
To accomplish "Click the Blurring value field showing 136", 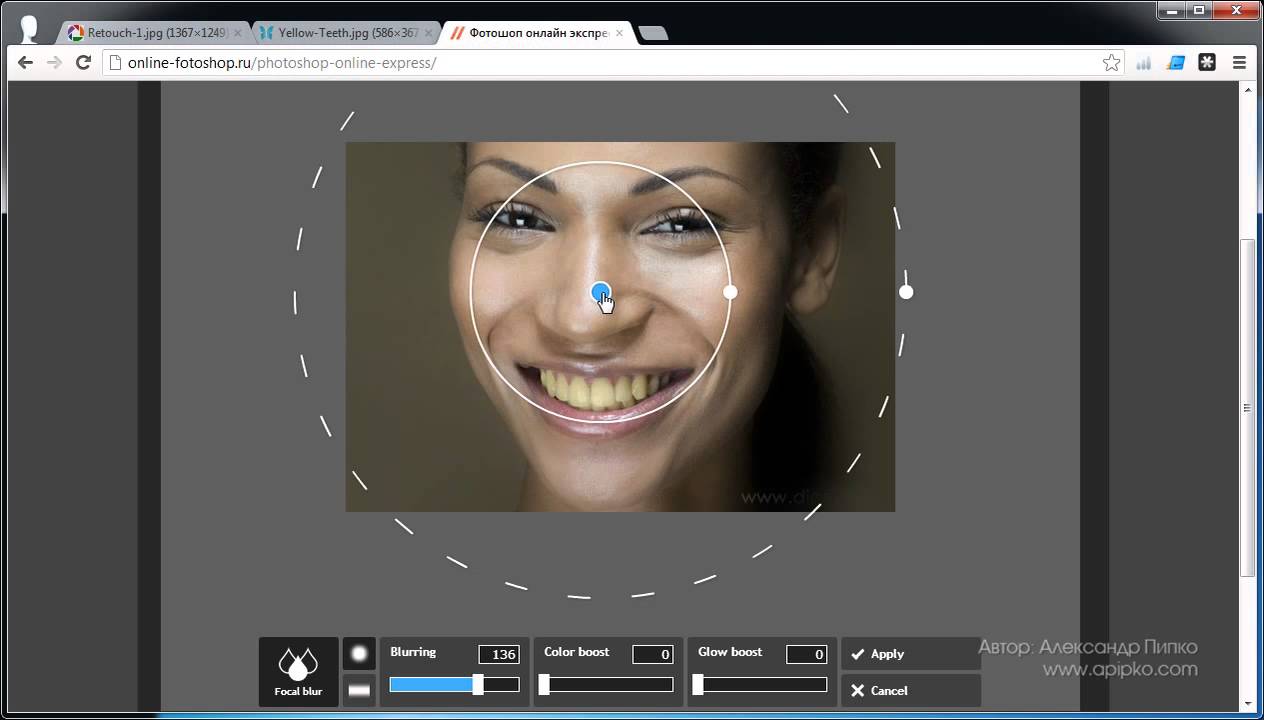I will click(x=498, y=655).
